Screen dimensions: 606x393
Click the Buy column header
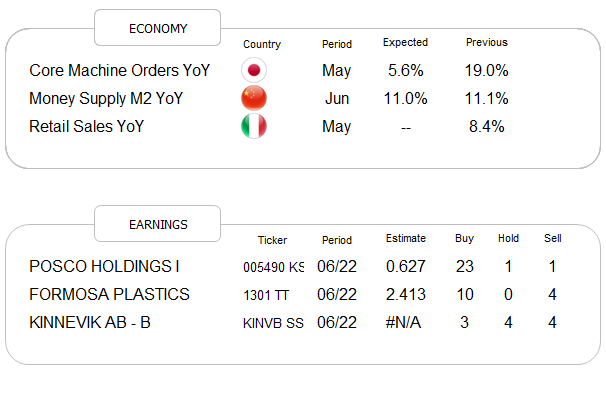[x=464, y=238]
